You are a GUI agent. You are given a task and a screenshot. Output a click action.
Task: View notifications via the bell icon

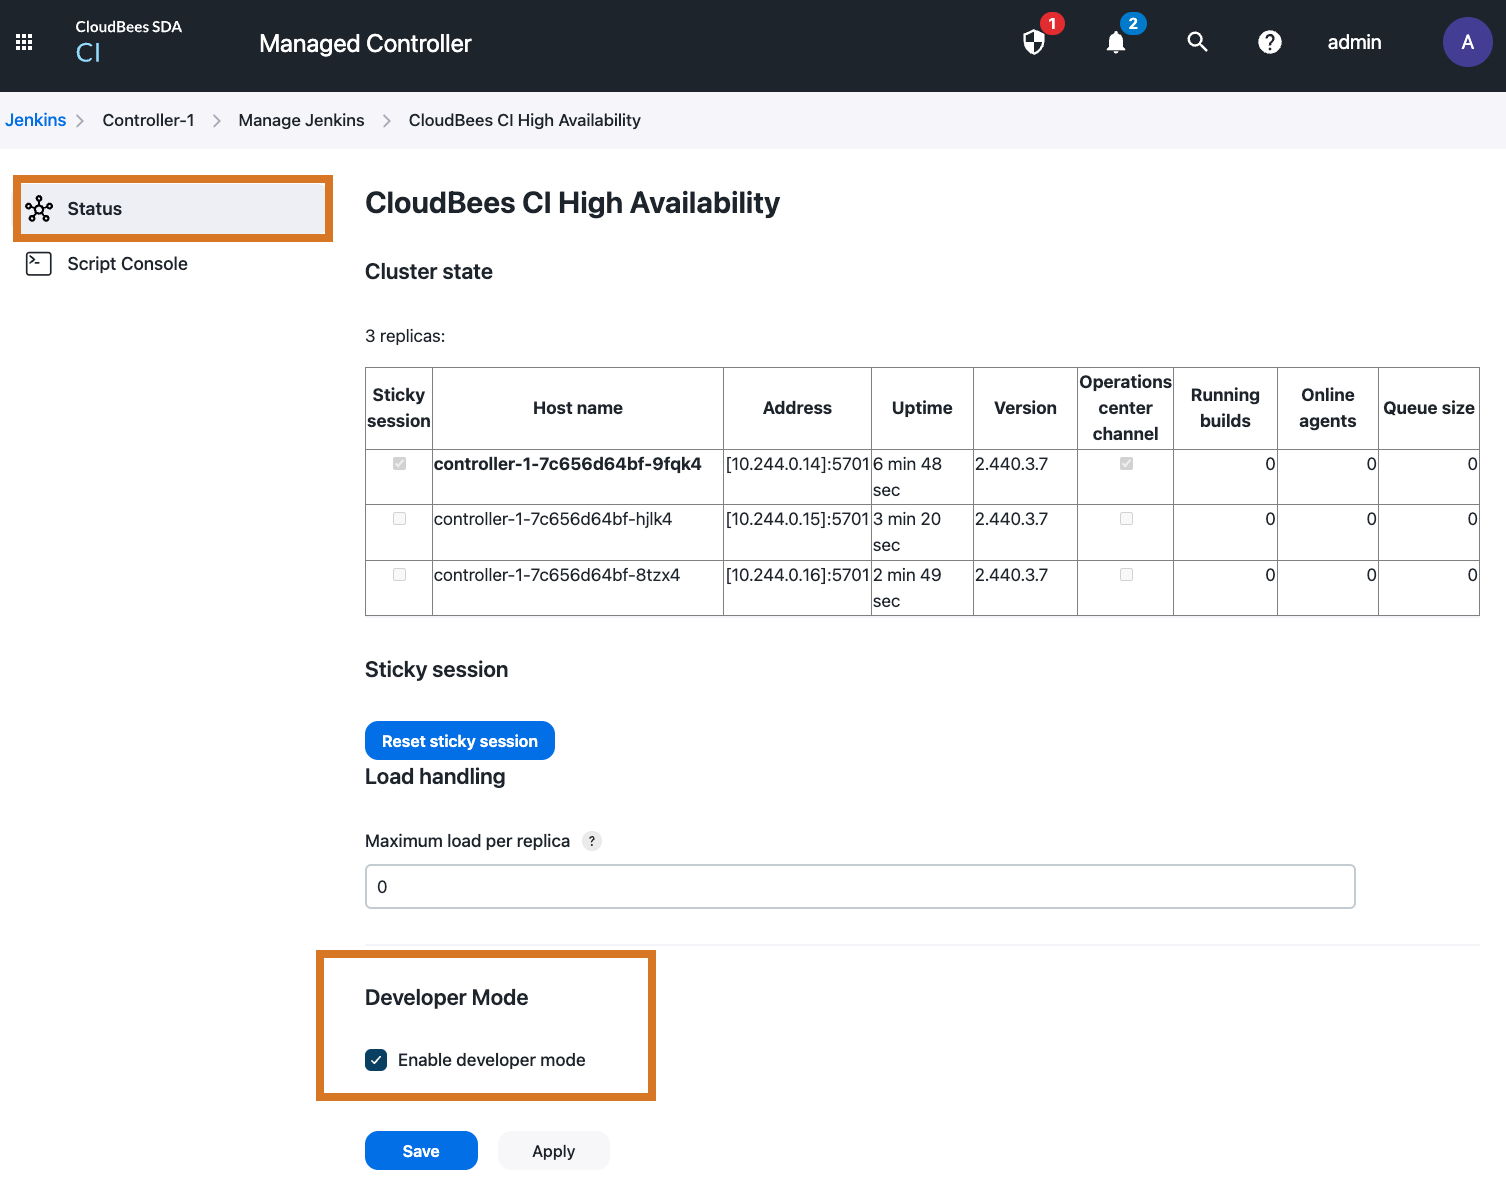click(1116, 42)
